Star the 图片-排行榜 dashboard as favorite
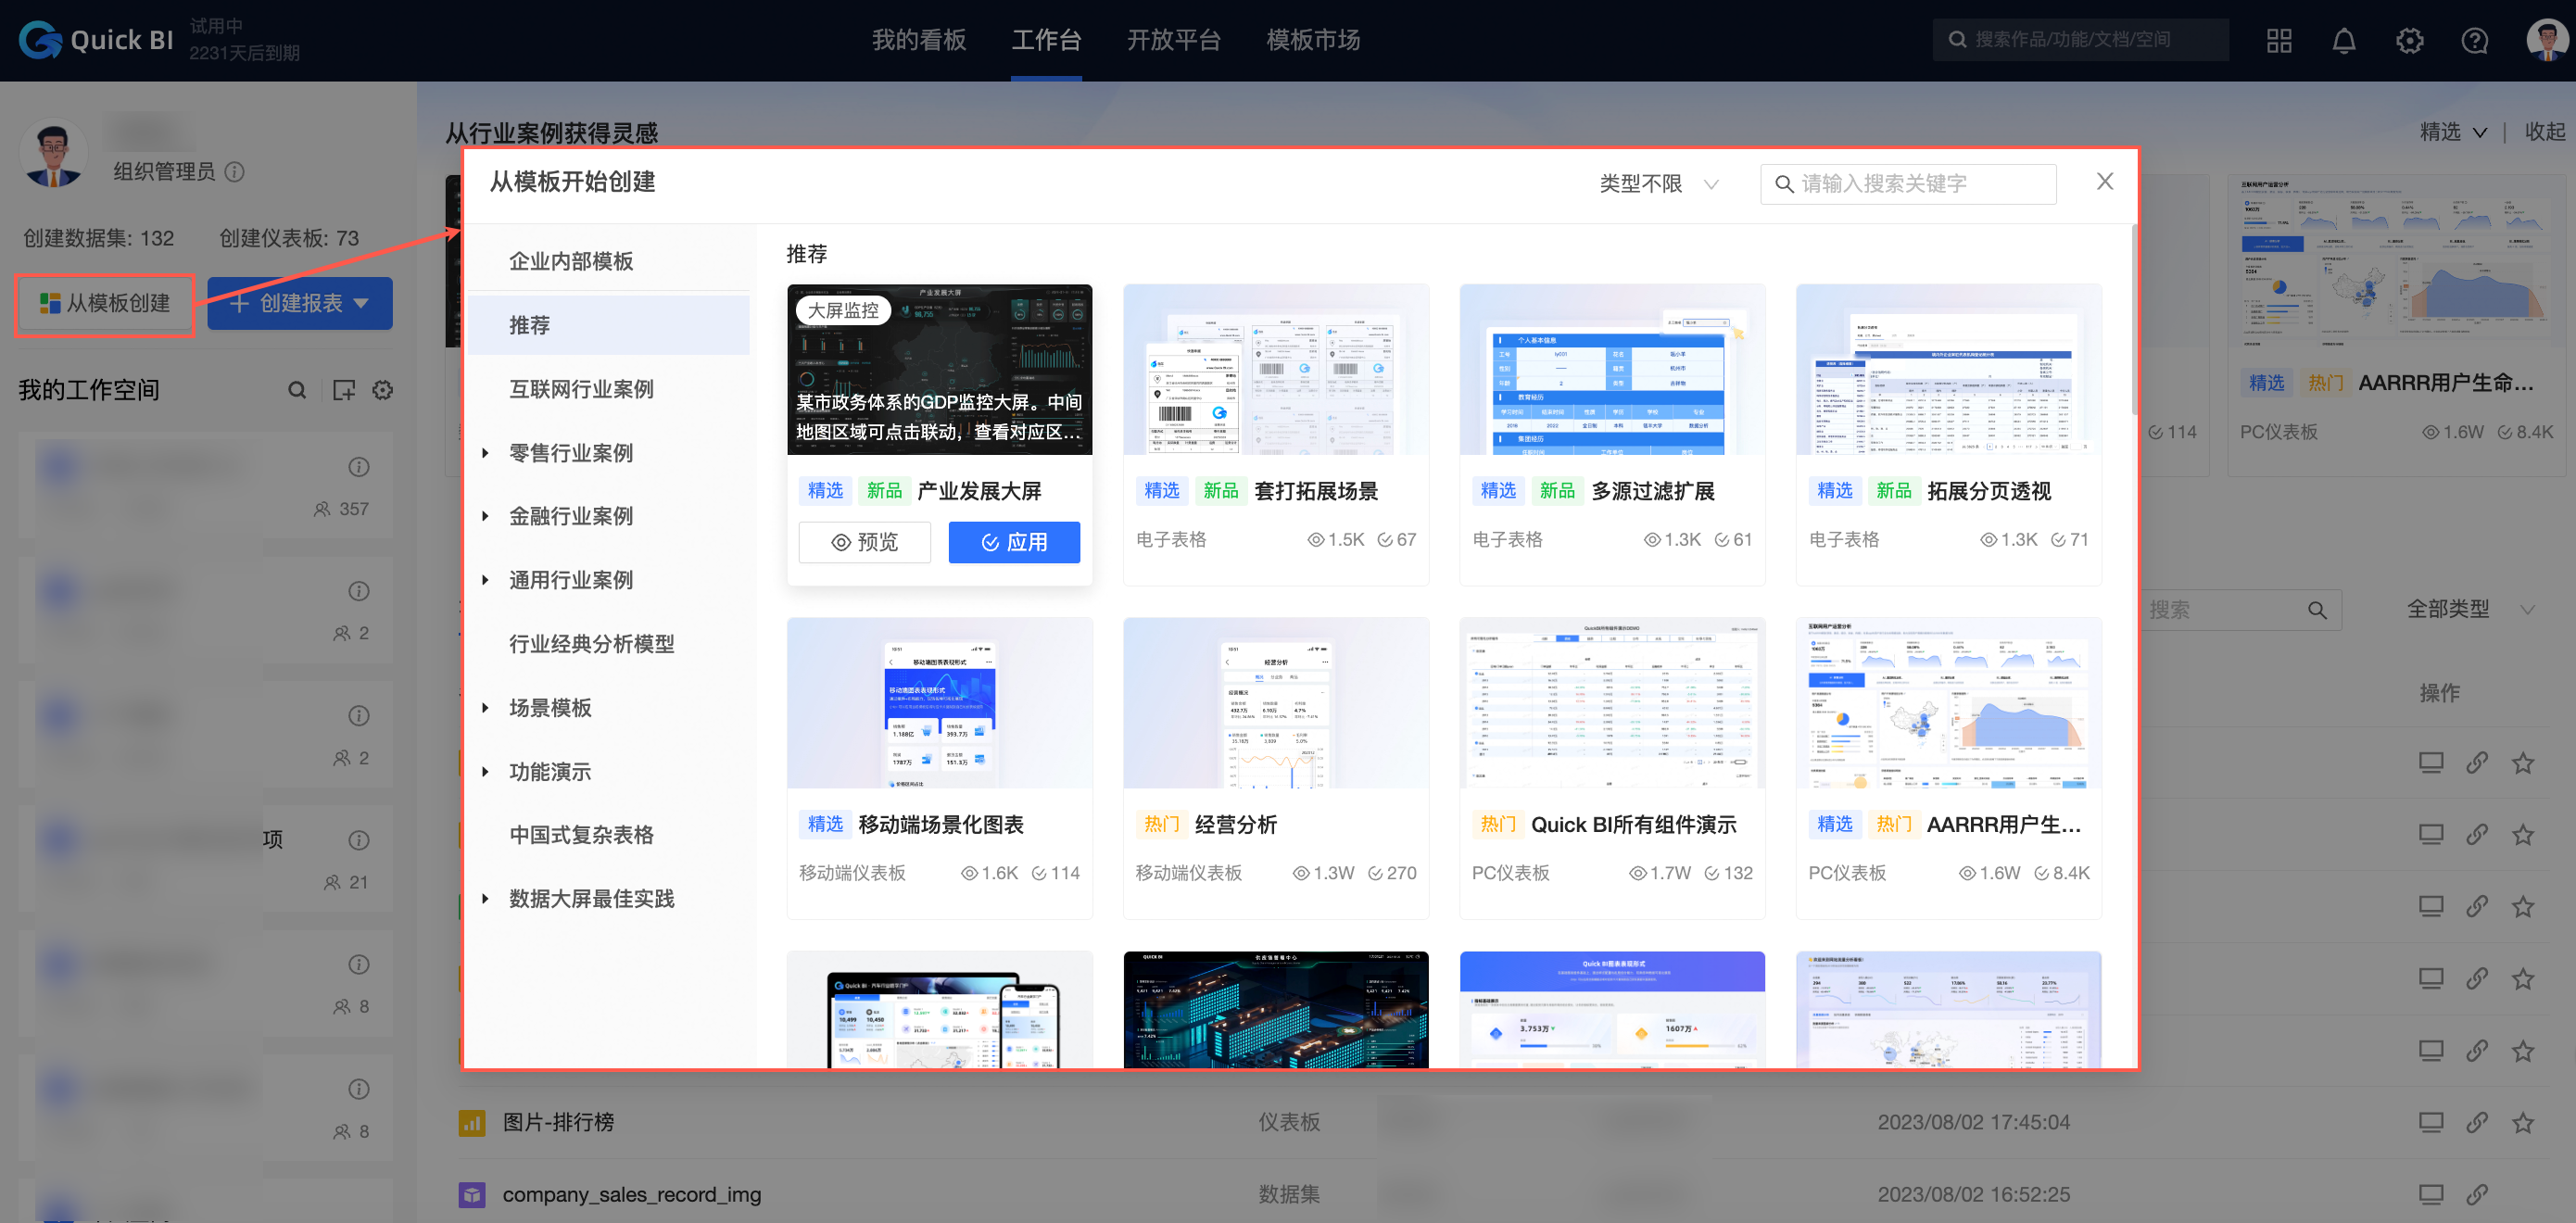 (2524, 1122)
